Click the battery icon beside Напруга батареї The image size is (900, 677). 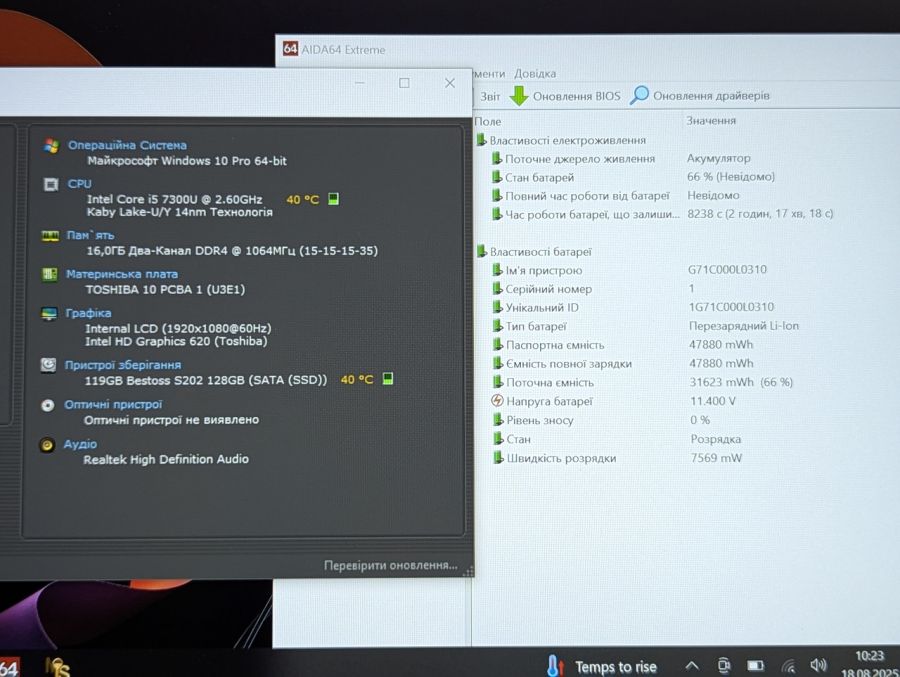(497, 401)
